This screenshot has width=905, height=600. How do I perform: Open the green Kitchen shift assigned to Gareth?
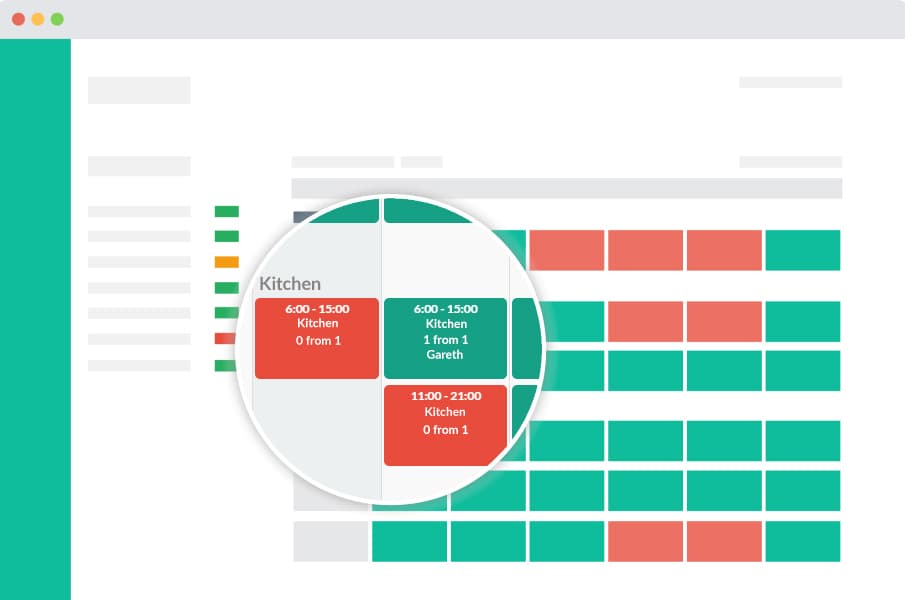[445, 338]
